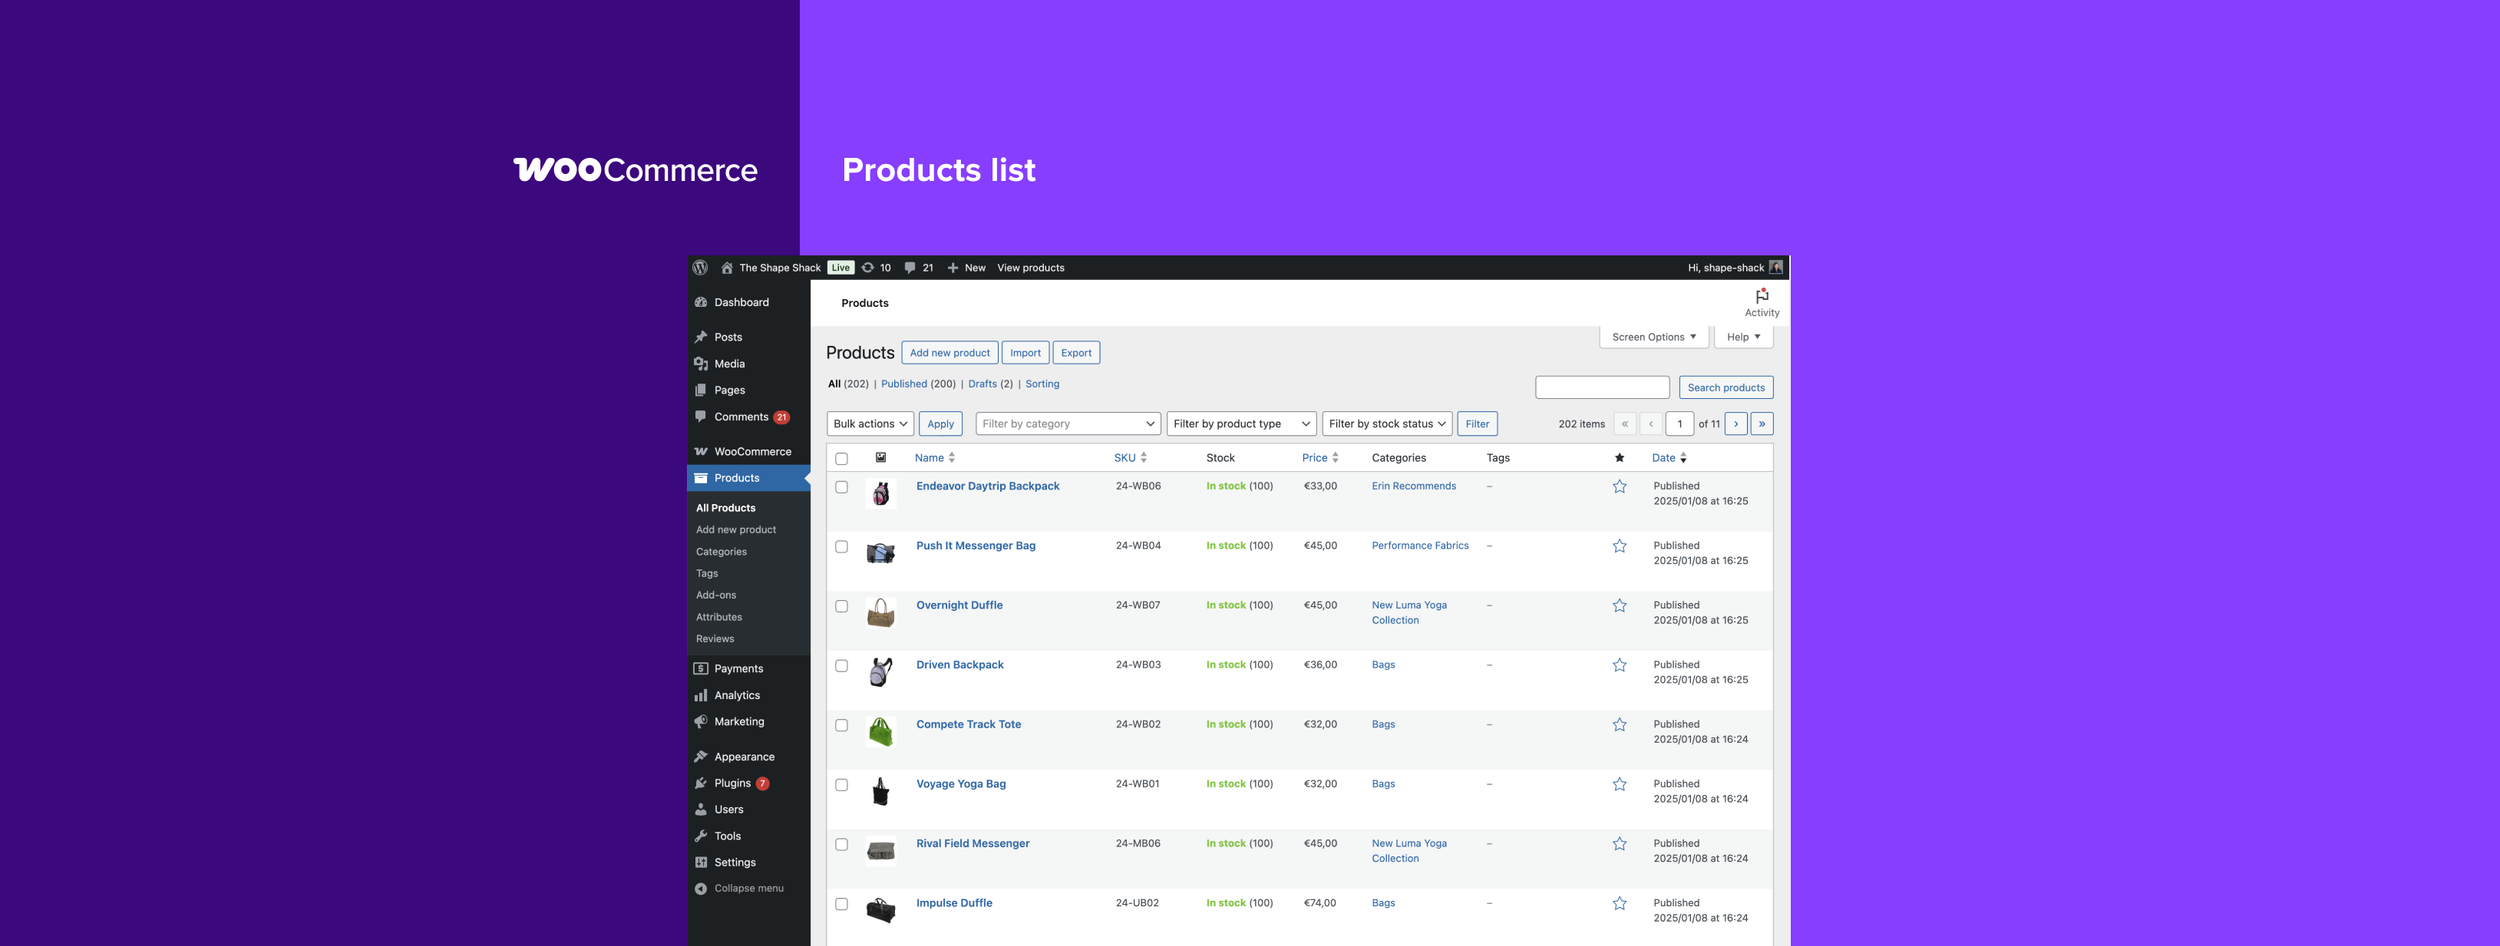Open the Activity flag panel

pyautogui.click(x=1762, y=303)
